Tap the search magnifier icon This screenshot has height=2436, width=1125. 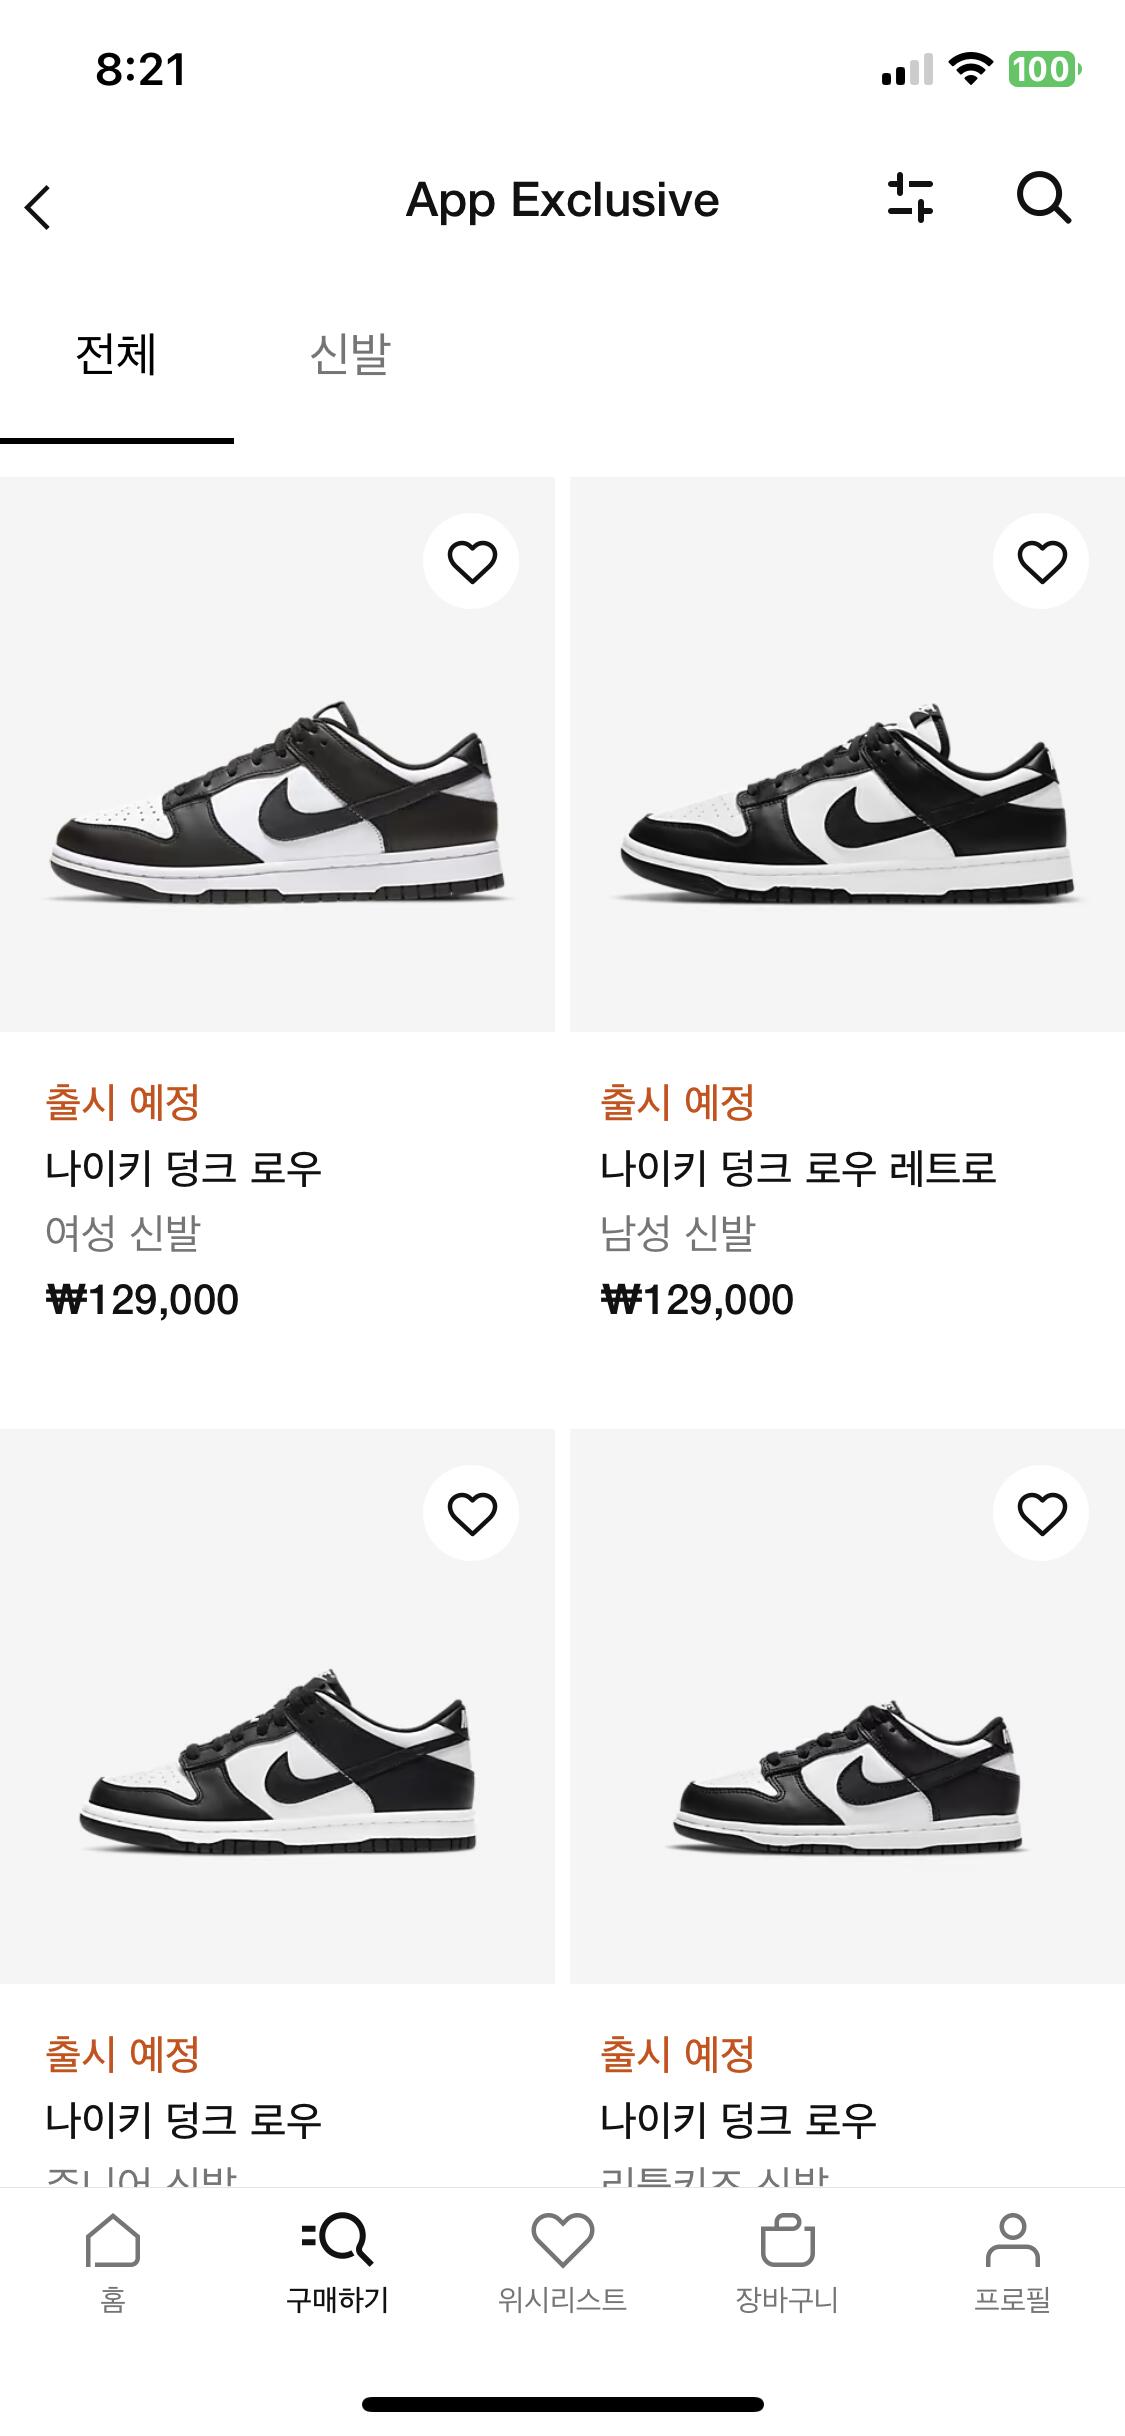coord(1043,197)
